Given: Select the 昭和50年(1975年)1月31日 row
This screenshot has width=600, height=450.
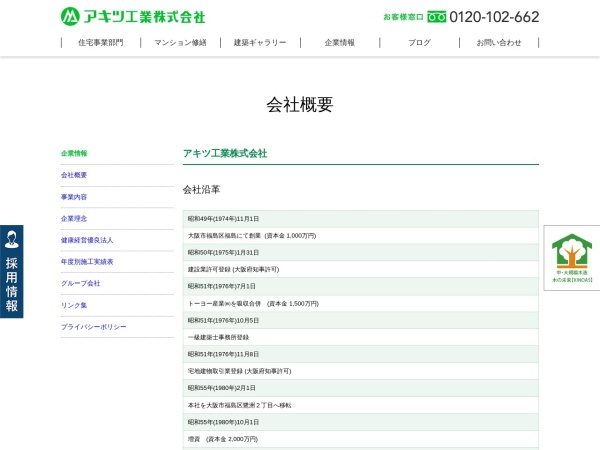Looking at the screenshot, I should pos(361,253).
